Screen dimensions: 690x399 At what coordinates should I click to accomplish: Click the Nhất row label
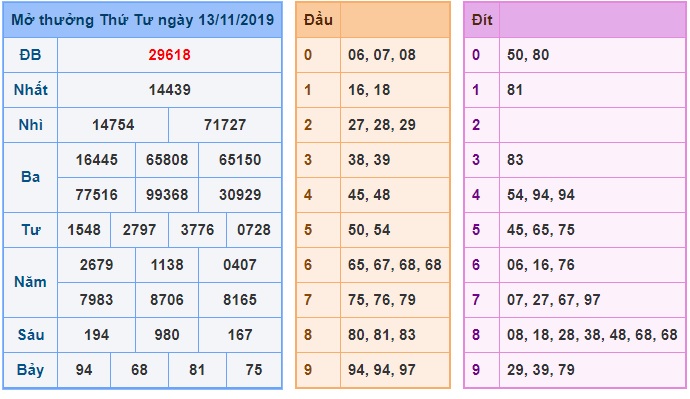[x=30, y=90]
